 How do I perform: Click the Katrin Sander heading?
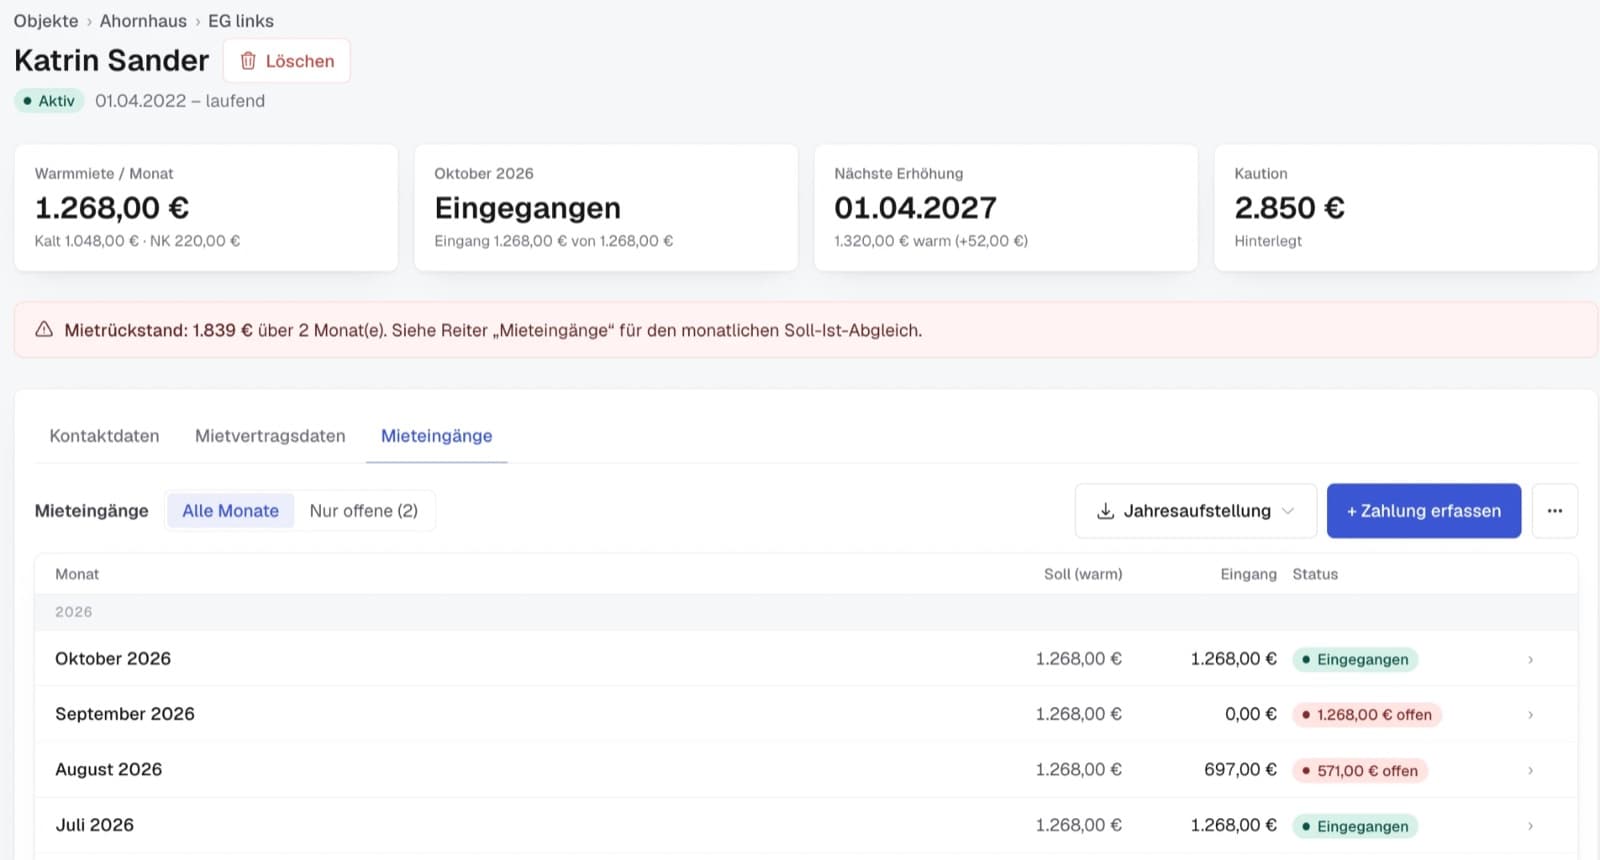112,61
